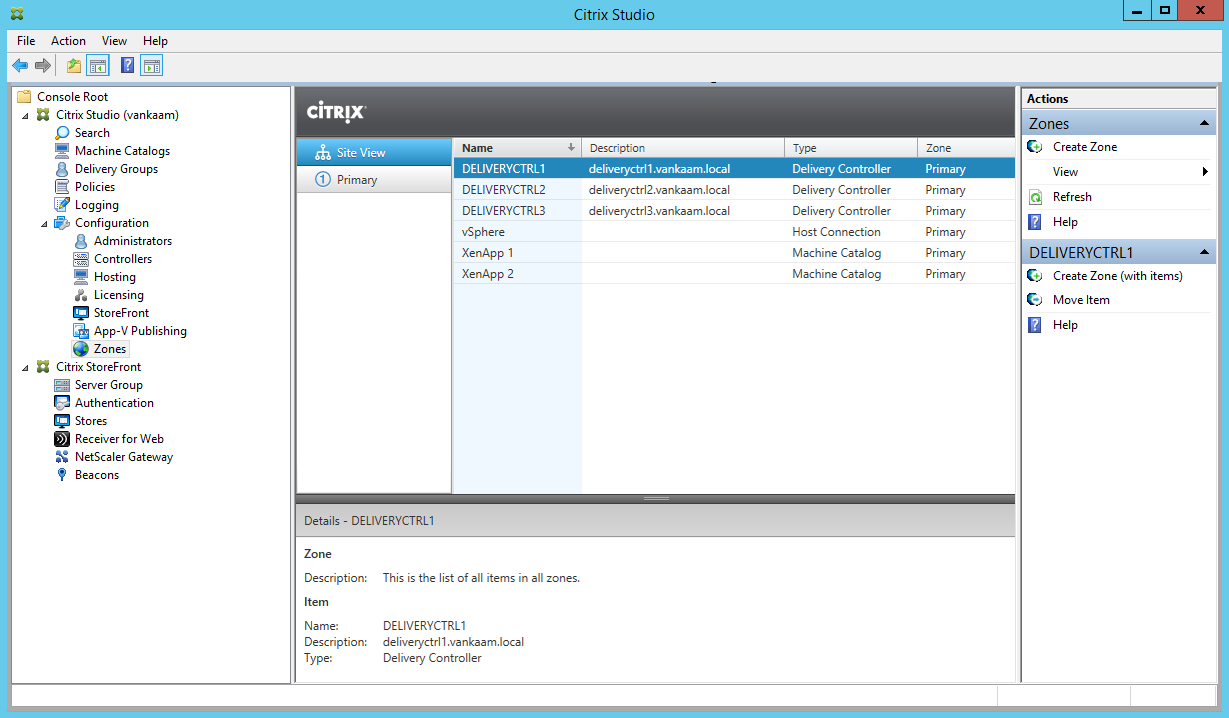
Task: Open the Action menu
Action: (68, 41)
